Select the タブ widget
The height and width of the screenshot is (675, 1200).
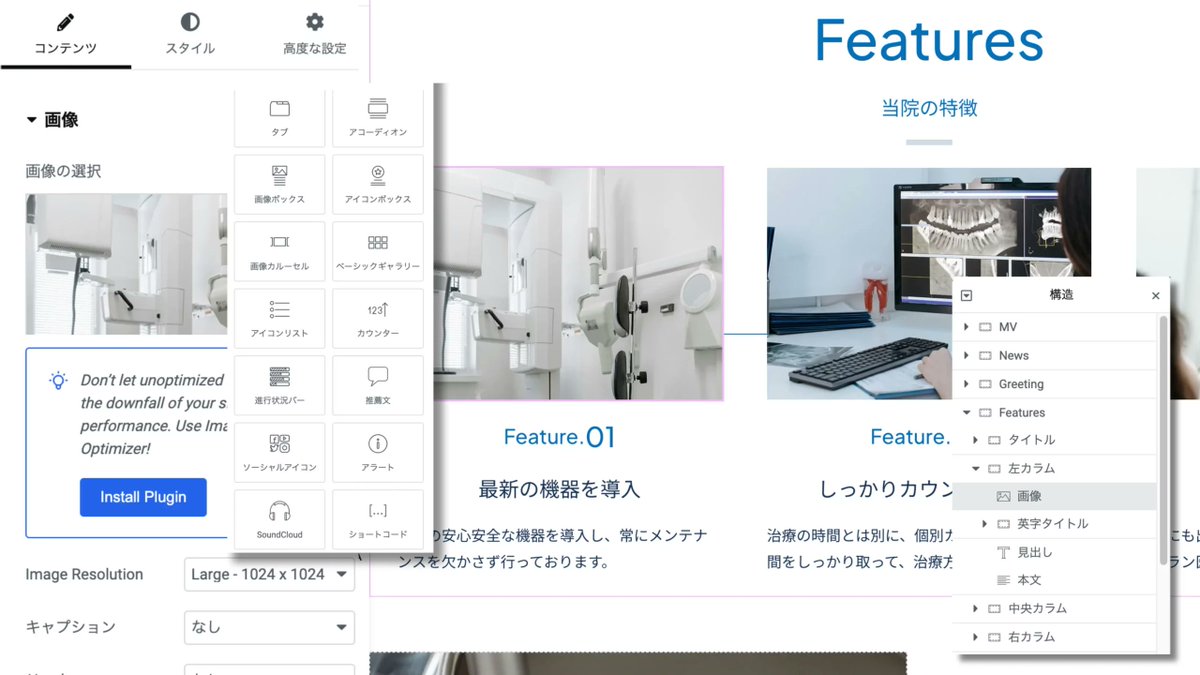tap(280, 116)
